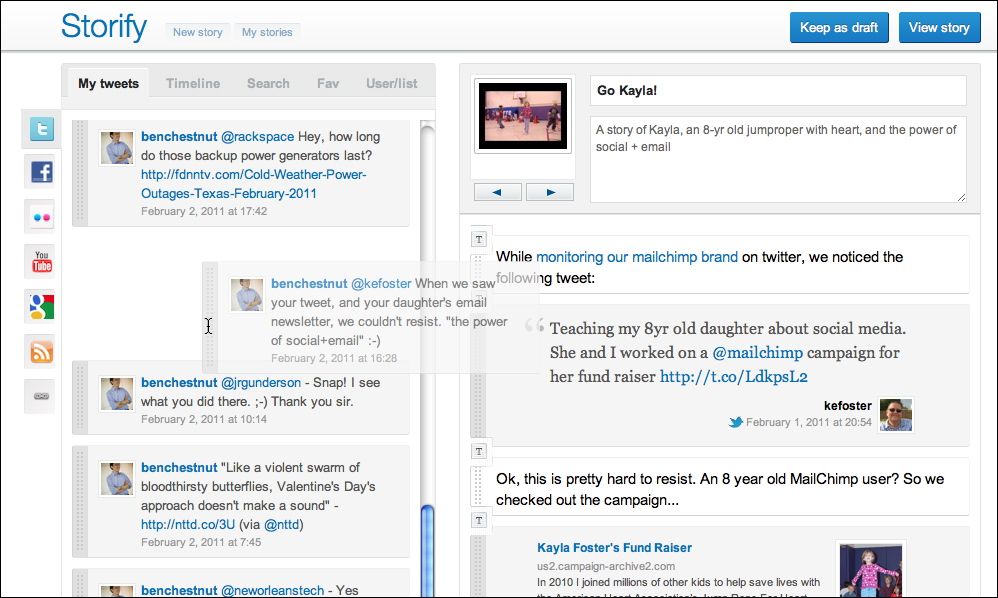Click the Storify logo
The image size is (998, 598).
[x=104, y=27]
